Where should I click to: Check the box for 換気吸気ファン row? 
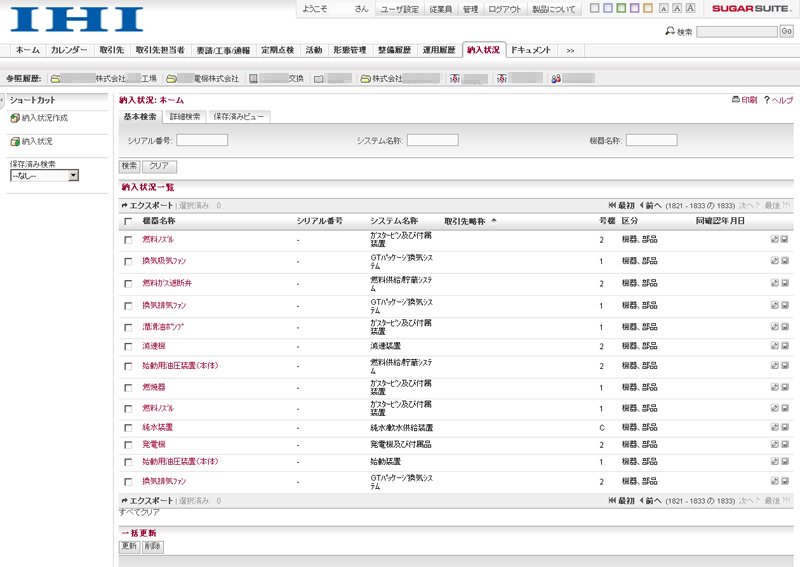coord(128,261)
